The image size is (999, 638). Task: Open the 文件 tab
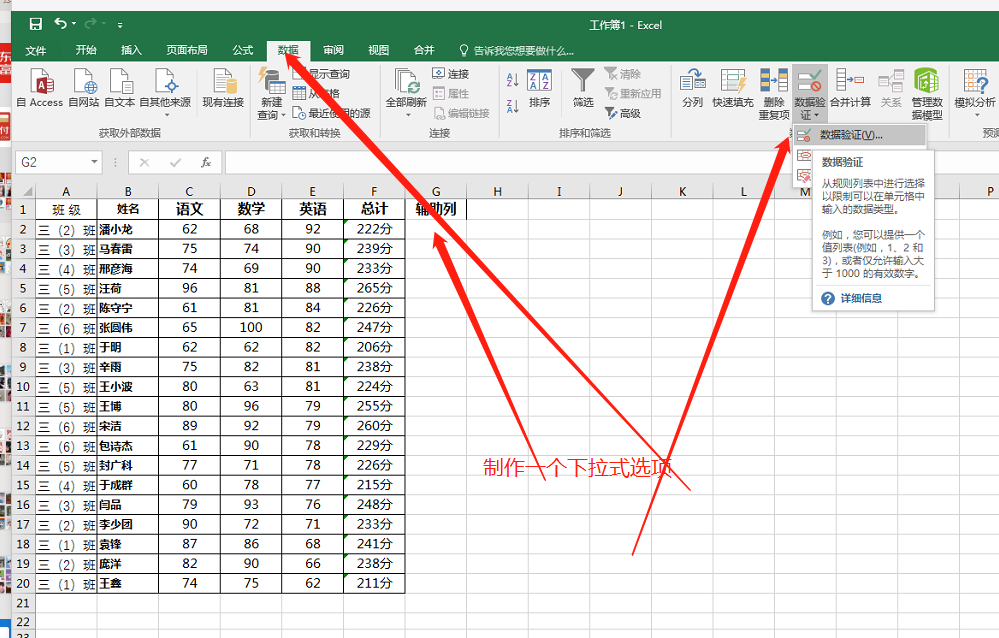click(36, 50)
